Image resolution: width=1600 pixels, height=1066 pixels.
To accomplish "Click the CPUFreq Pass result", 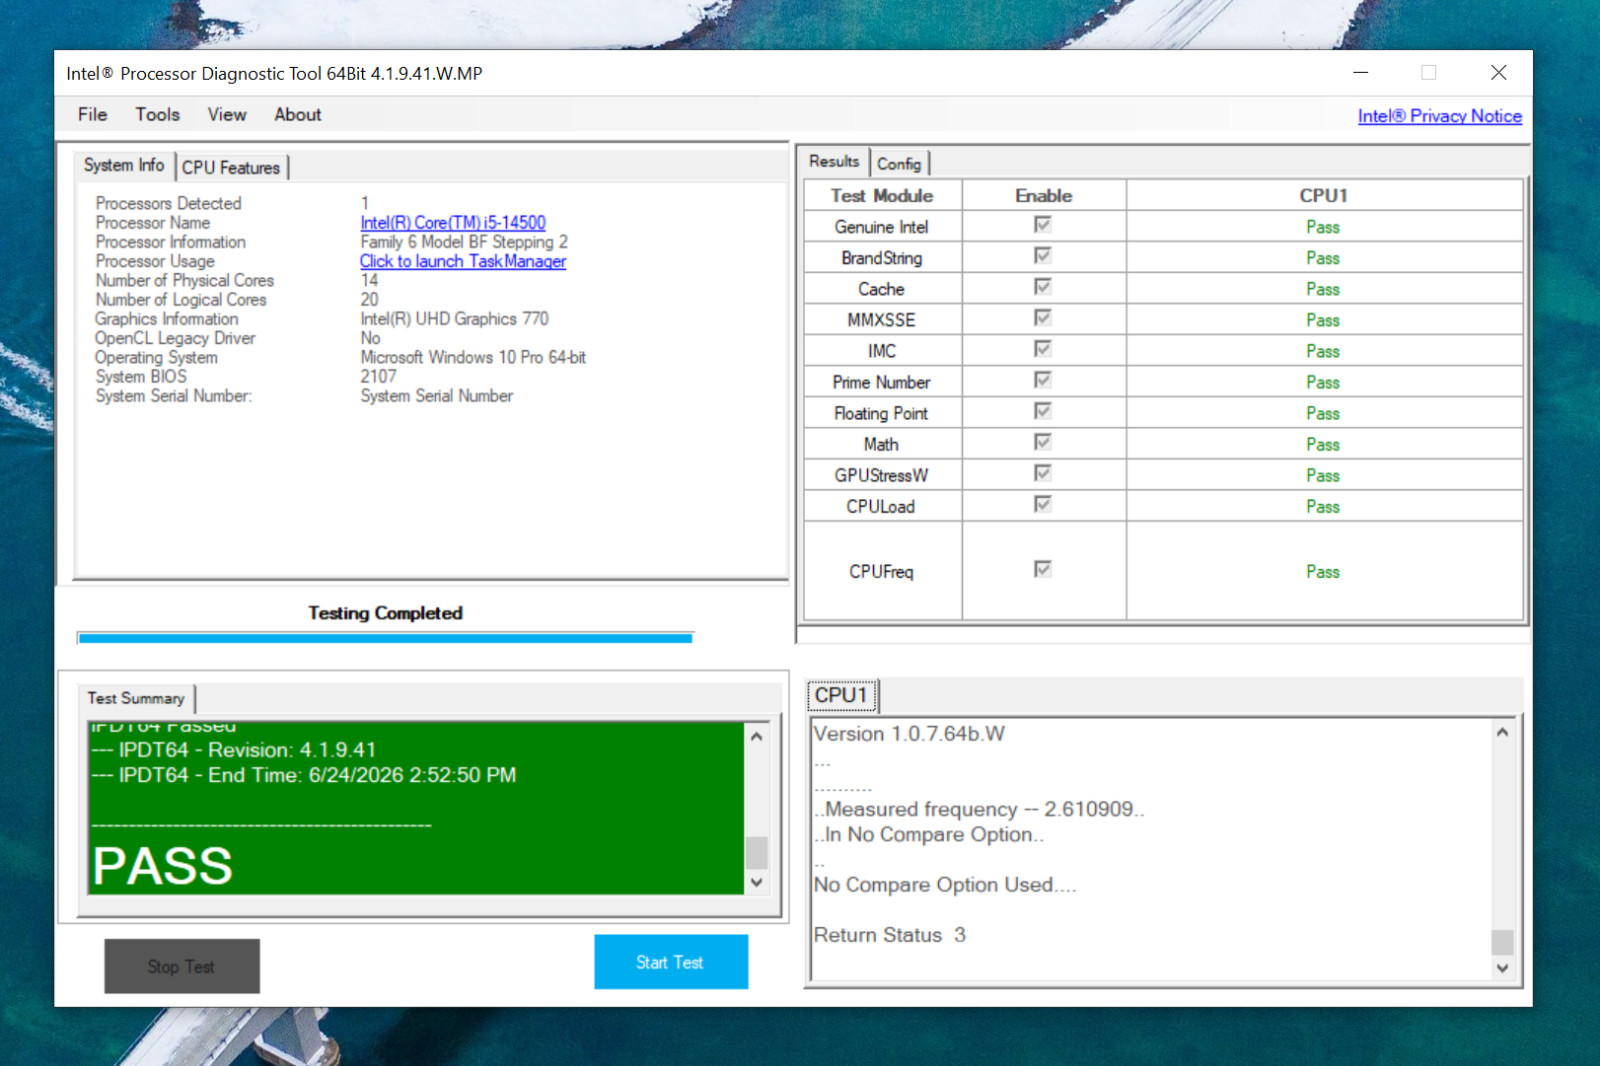I will (1323, 572).
